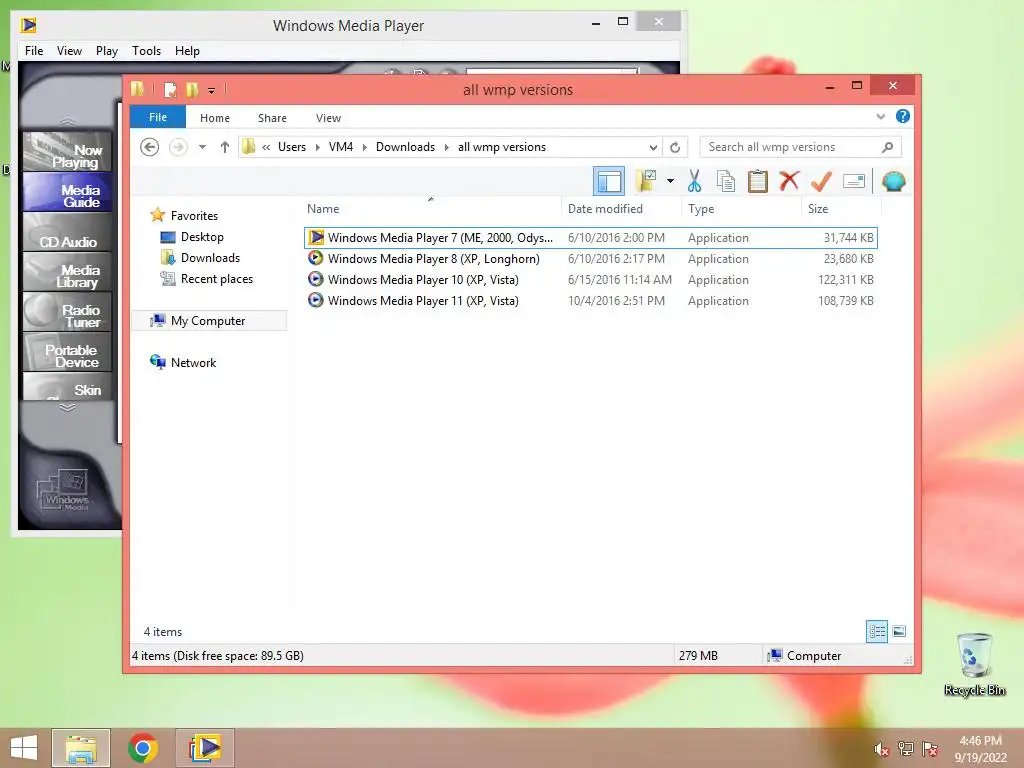Viewport: 1024px width, 768px height.
Task: Click the red X Delete icon
Action: (x=789, y=181)
